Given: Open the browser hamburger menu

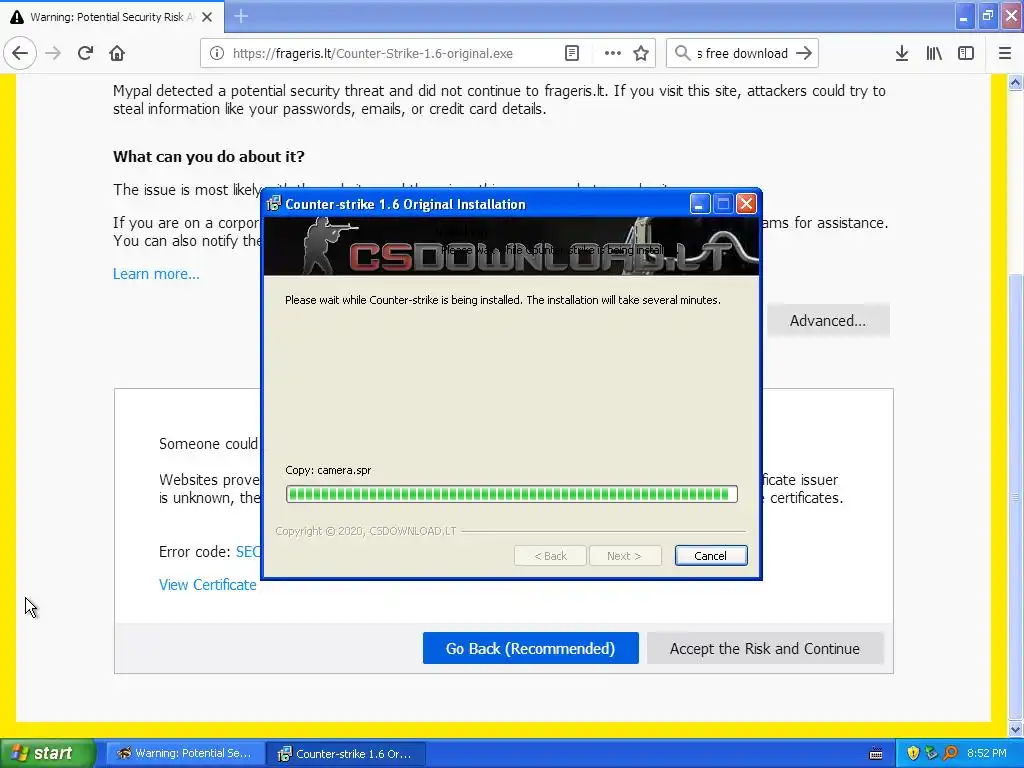Looking at the screenshot, I should (x=1005, y=53).
